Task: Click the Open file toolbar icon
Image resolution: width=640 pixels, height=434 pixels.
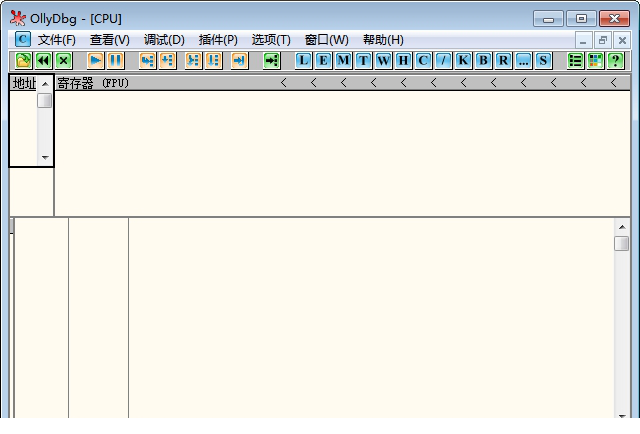Action: (x=23, y=61)
